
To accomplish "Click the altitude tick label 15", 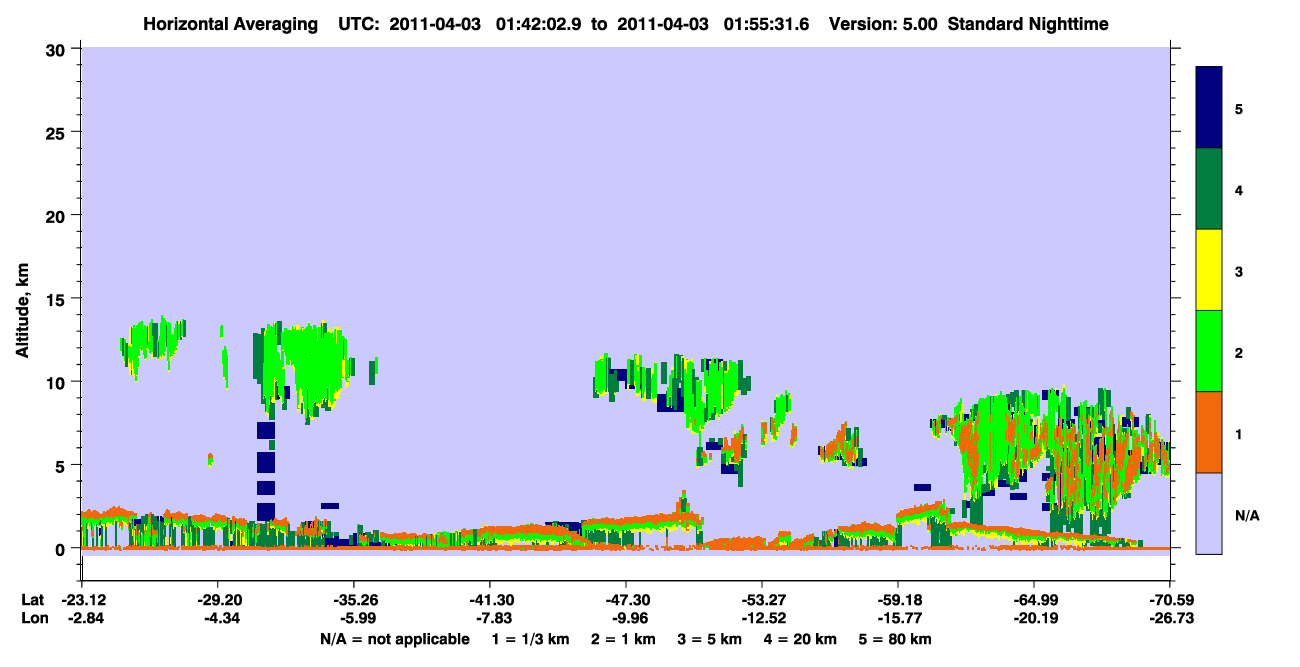I will 58,299.
